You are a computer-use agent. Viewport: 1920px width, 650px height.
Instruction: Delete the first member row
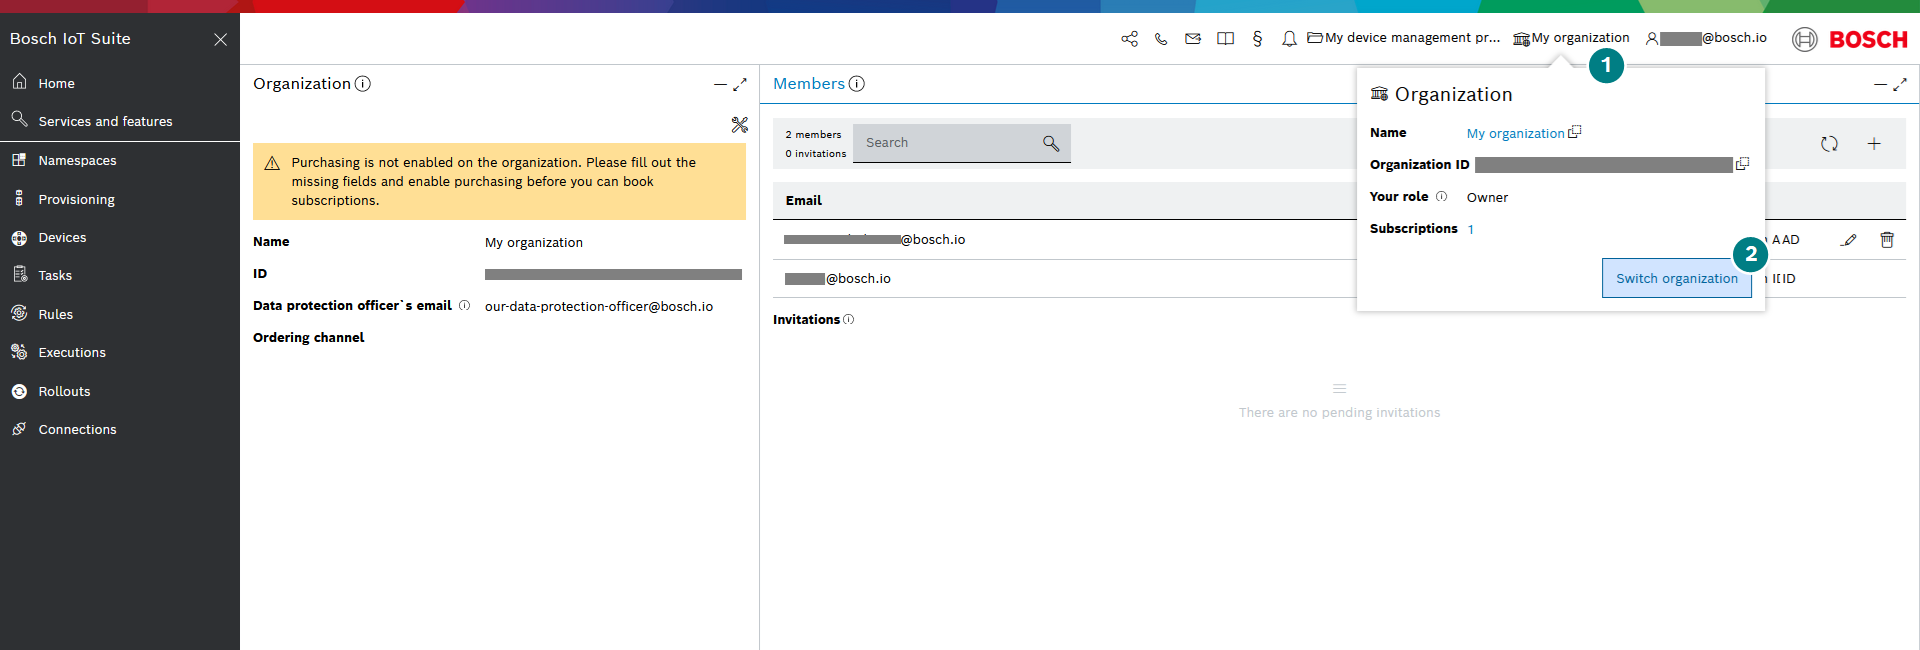coord(1887,240)
